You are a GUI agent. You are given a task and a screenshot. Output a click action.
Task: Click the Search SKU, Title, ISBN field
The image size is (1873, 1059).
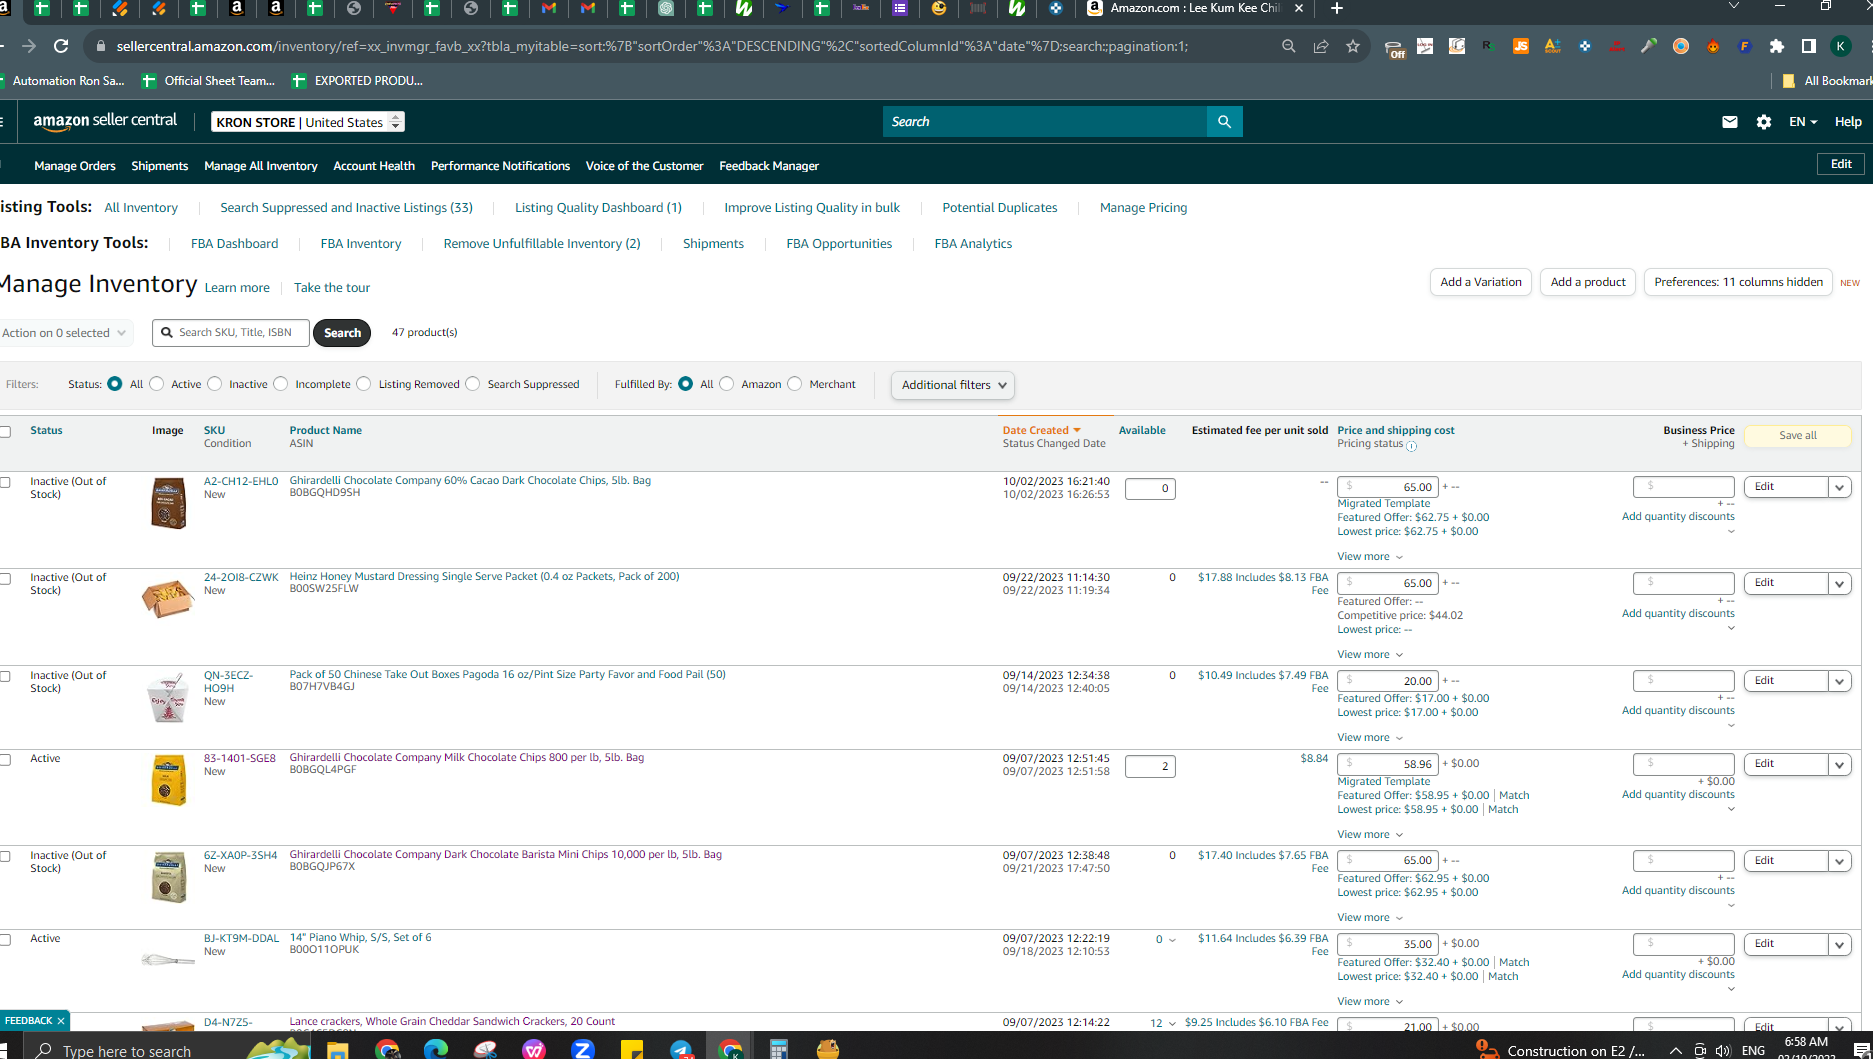(231, 333)
